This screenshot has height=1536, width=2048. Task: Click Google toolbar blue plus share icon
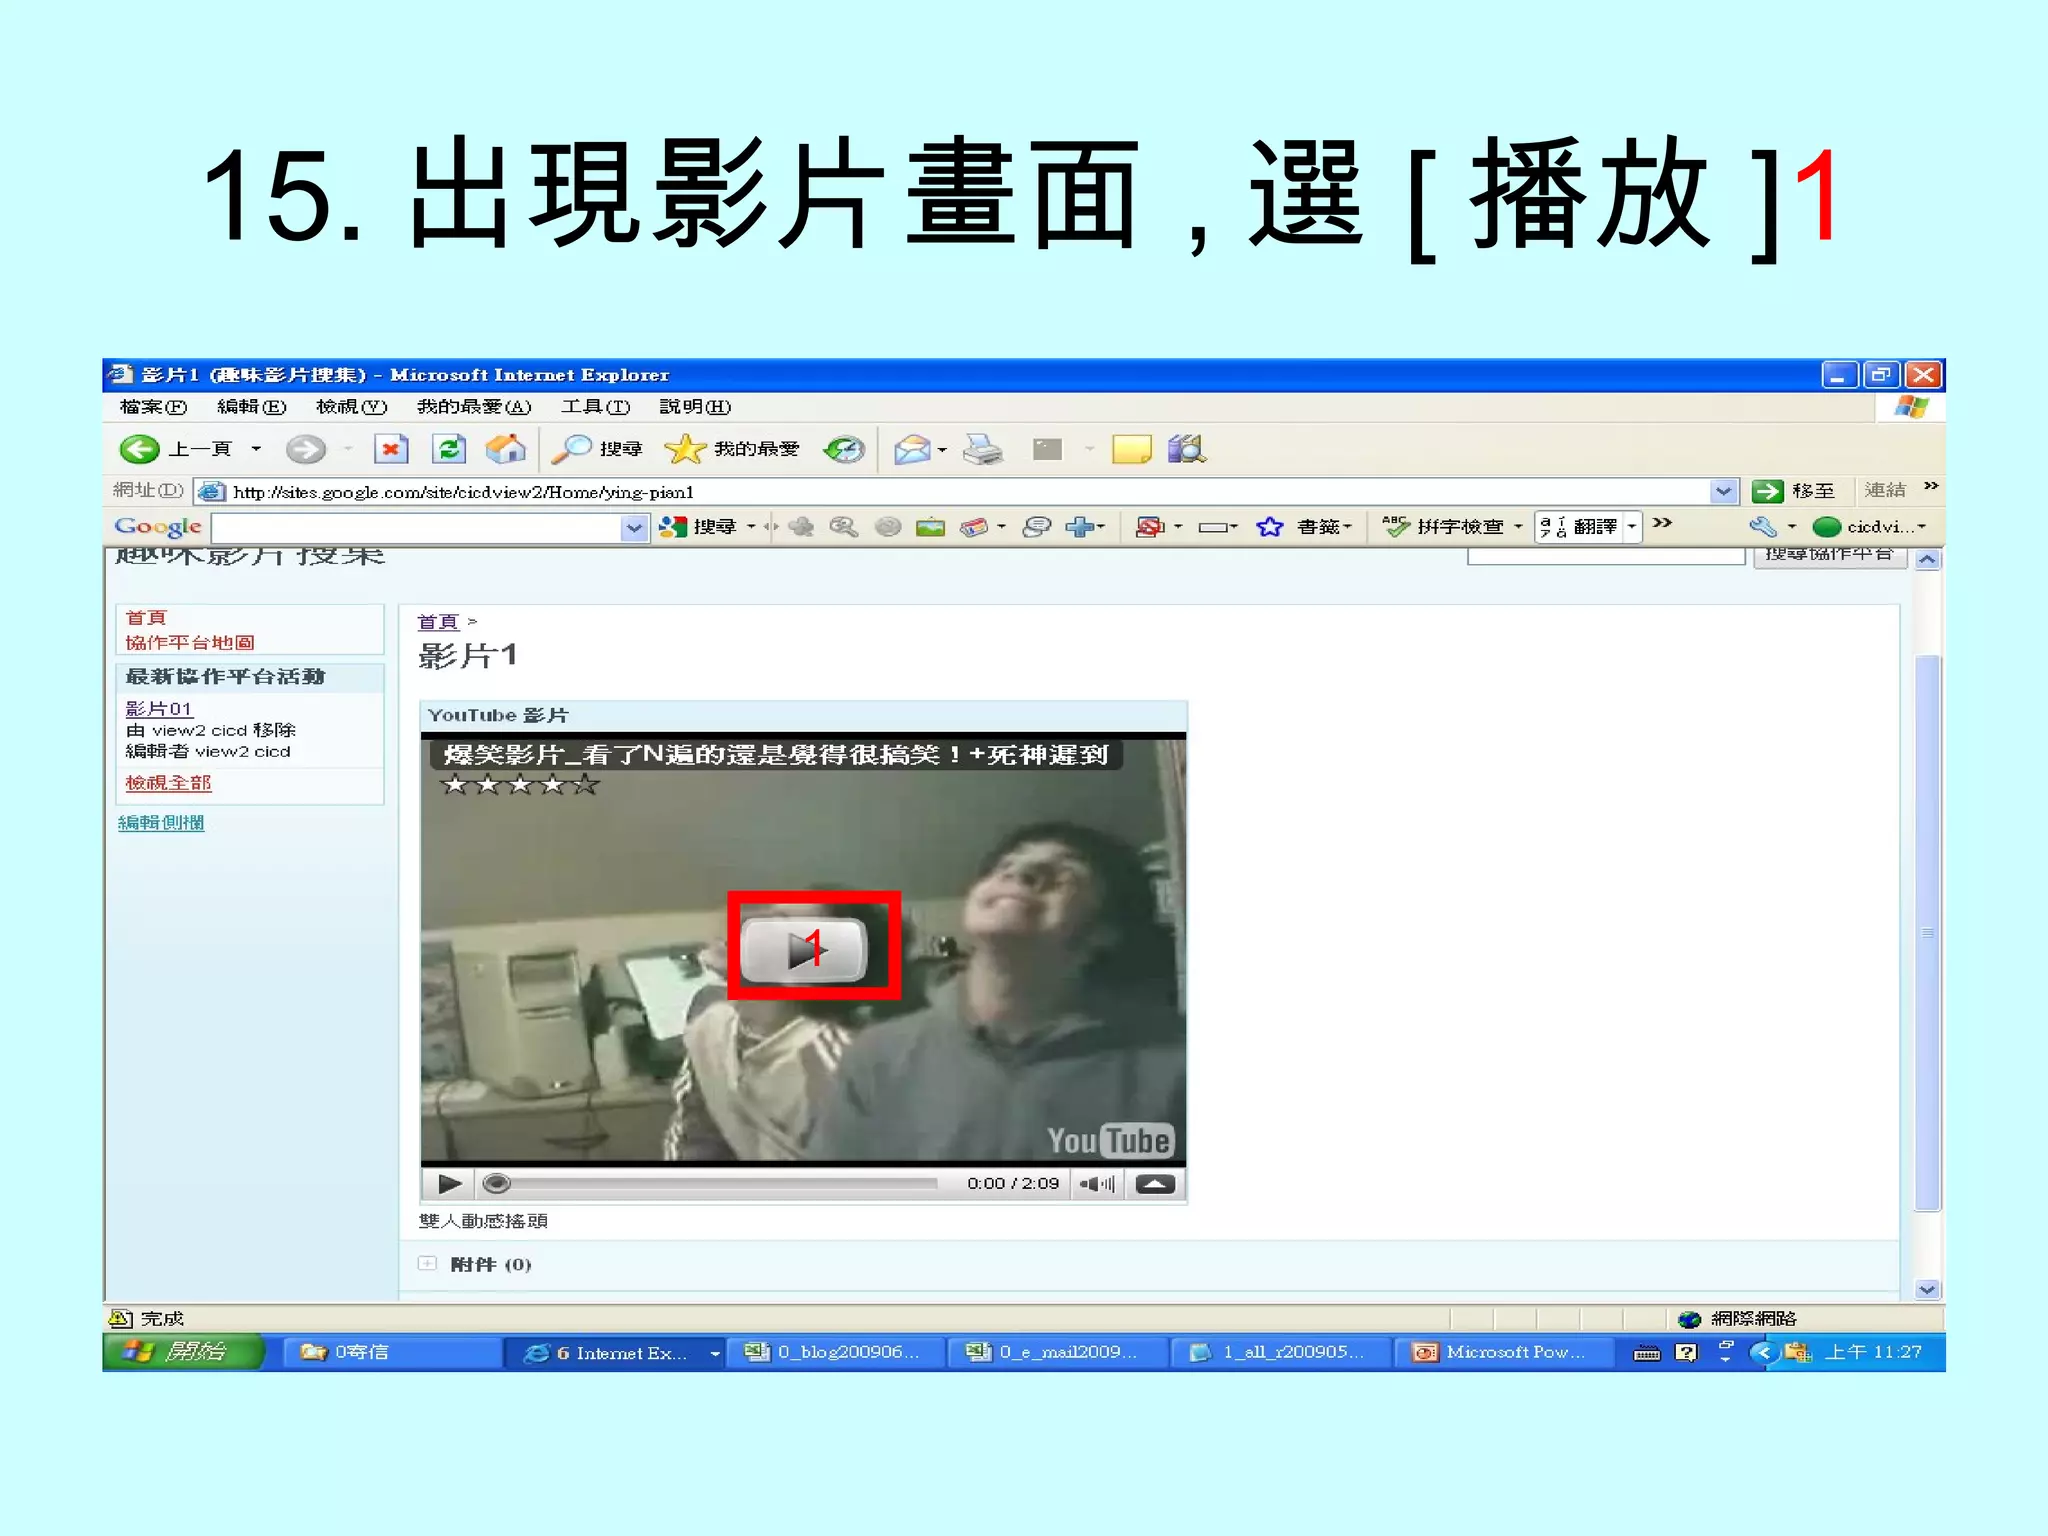(1079, 527)
